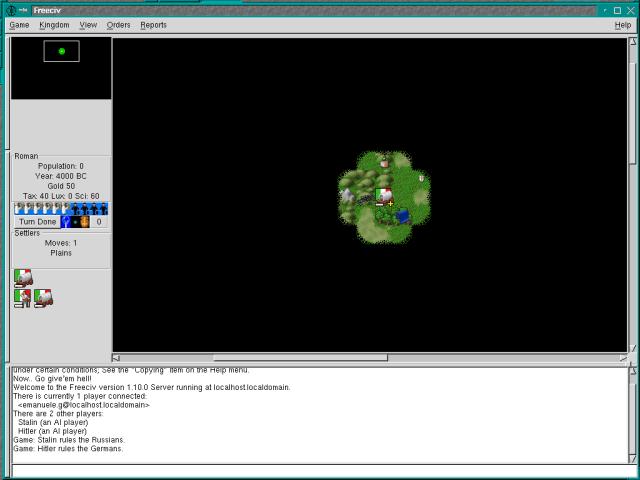Click the 'Population: 0' label
The width and height of the screenshot is (640, 480).
(x=61, y=166)
